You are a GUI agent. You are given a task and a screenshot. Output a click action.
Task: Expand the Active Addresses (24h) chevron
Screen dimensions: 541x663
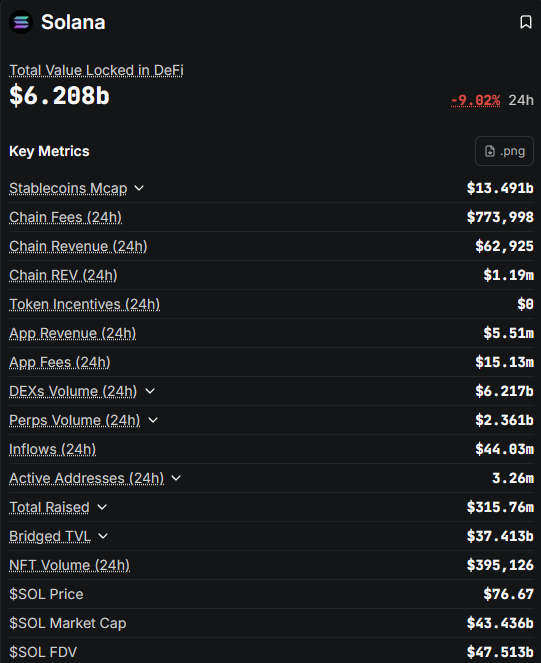(x=176, y=478)
